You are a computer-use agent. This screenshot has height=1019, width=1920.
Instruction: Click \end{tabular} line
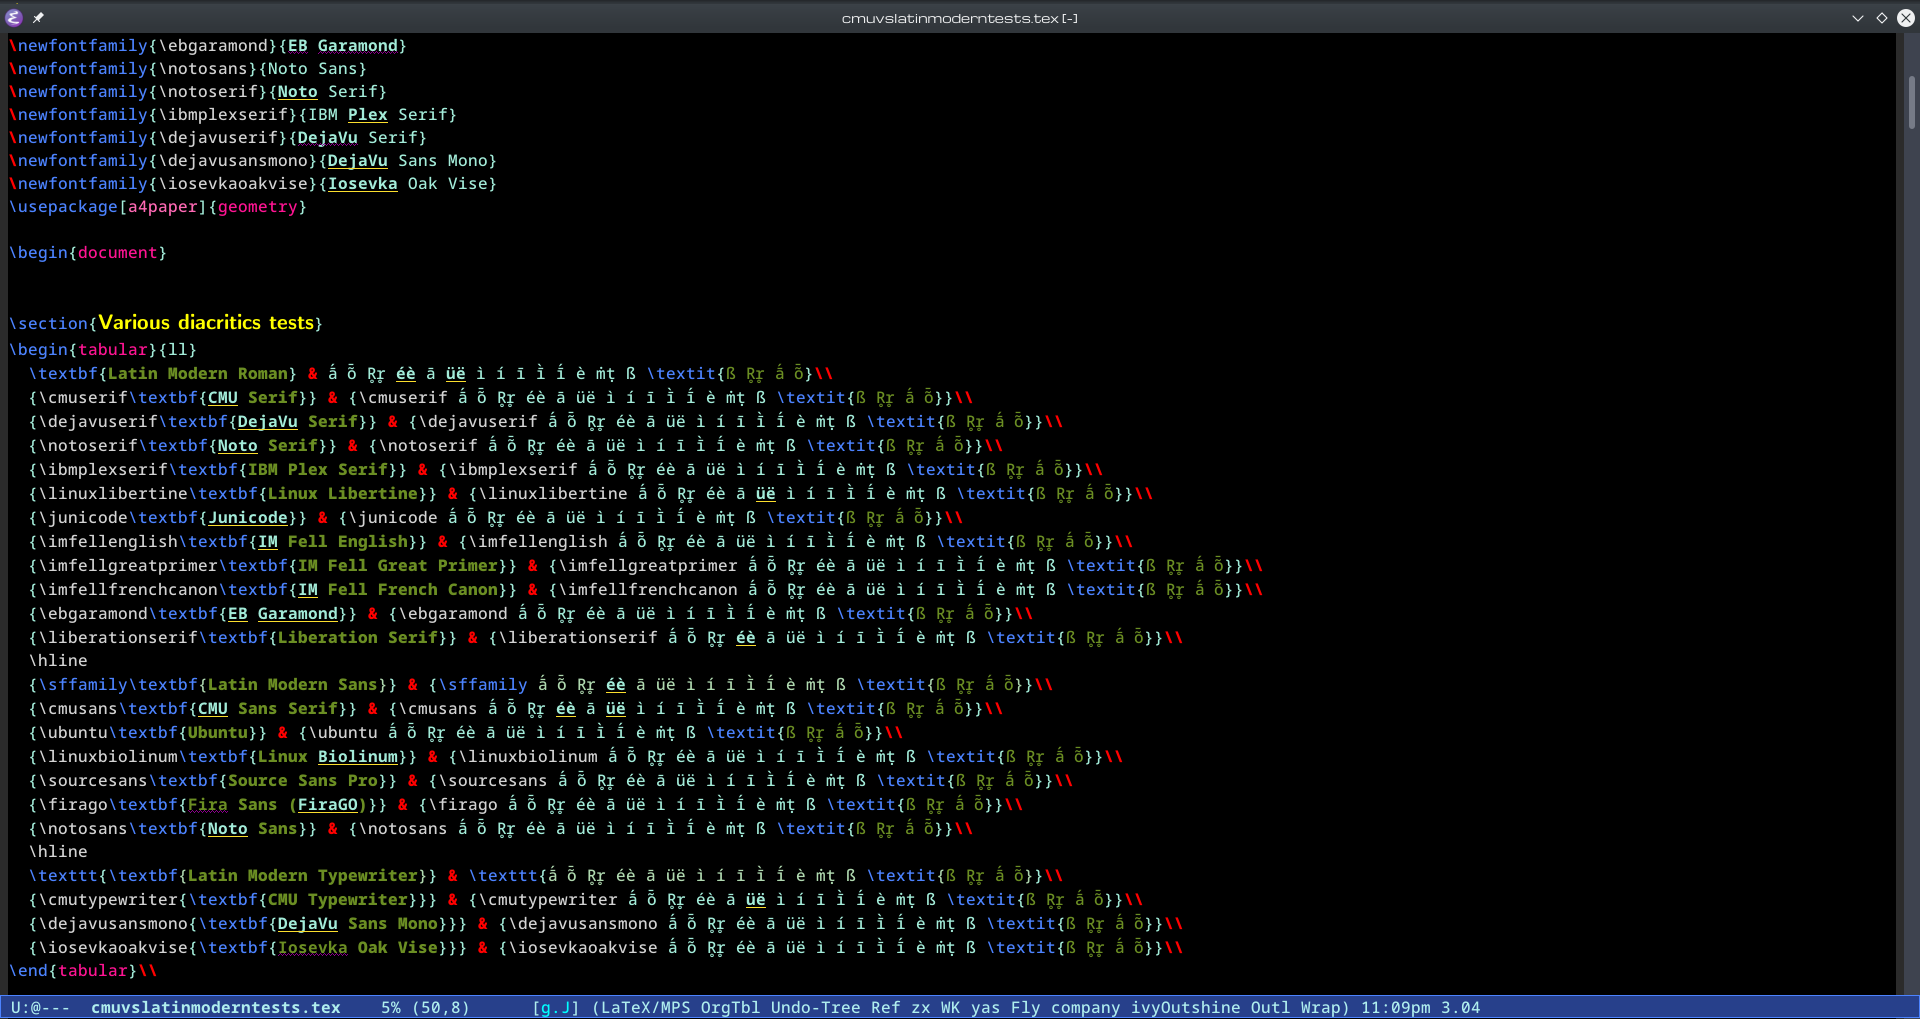(x=83, y=970)
